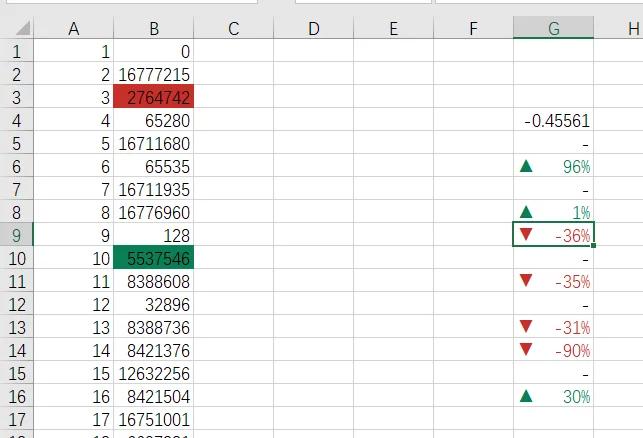Click the green up arrow in G16
The height and width of the screenshot is (438, 643).
click(526, 396)
